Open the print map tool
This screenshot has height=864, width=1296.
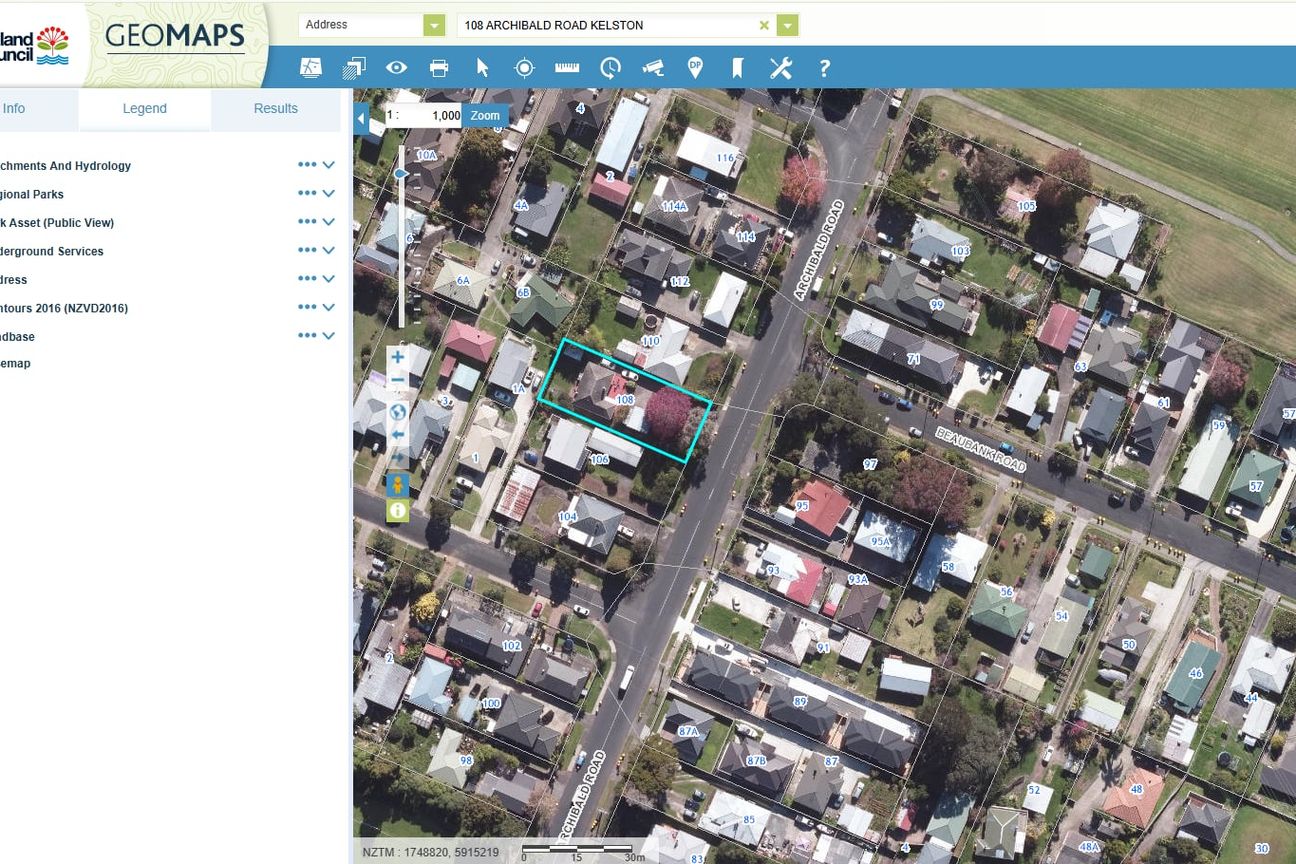pos(439,67)
